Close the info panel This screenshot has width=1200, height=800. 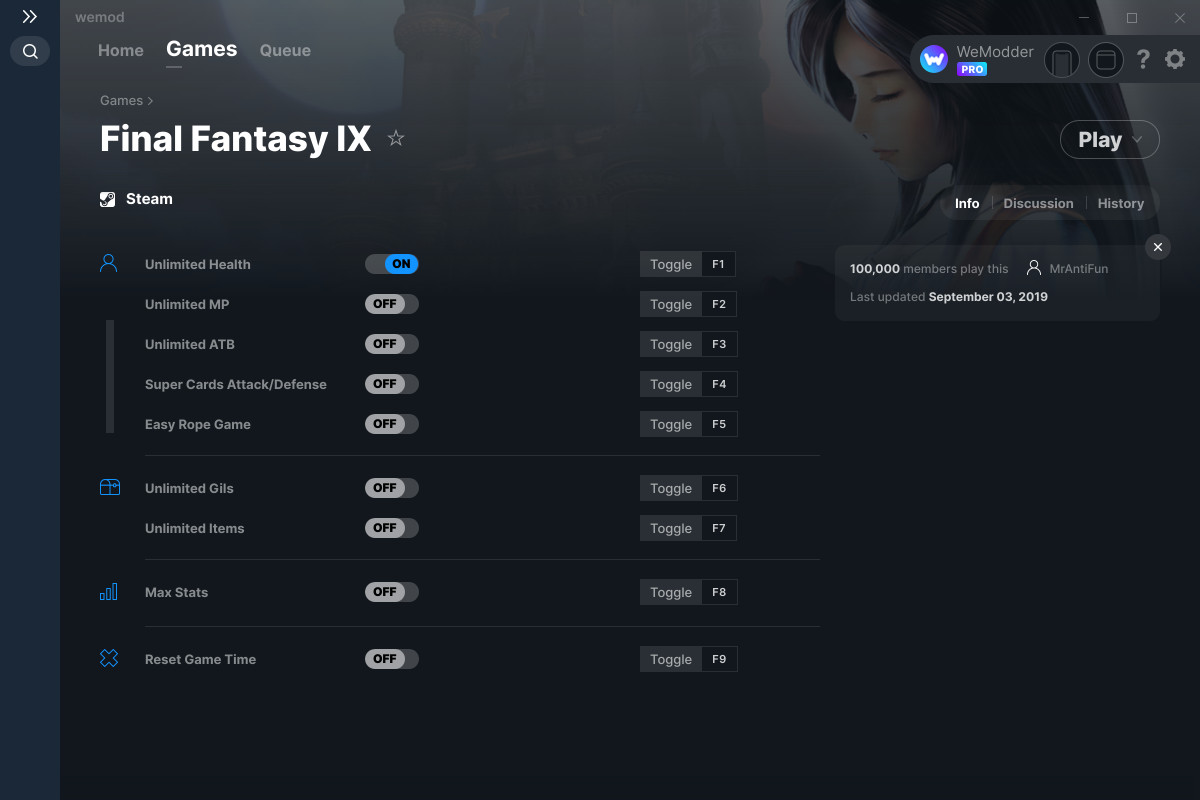[x=1157, y=247]
